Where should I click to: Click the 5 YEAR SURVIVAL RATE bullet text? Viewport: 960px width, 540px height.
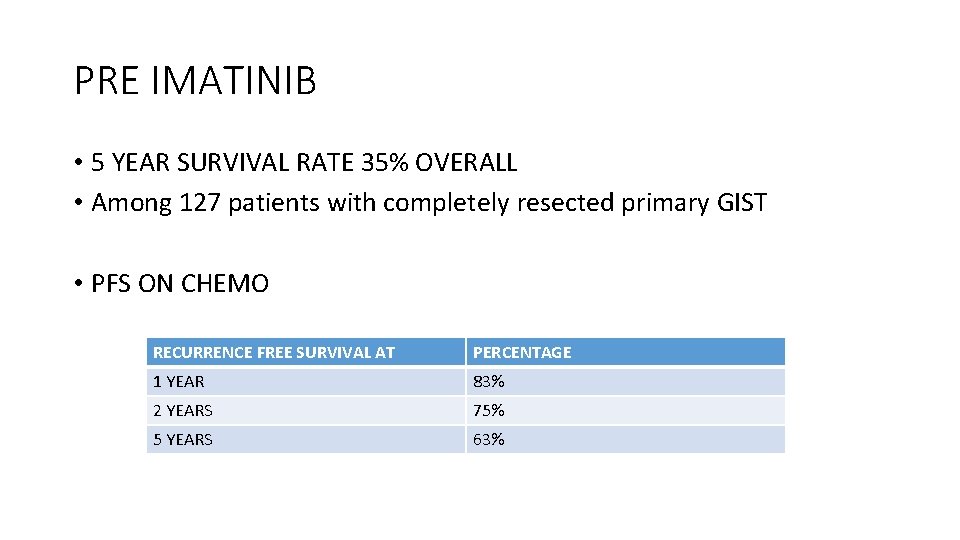(x=304, y=162)
